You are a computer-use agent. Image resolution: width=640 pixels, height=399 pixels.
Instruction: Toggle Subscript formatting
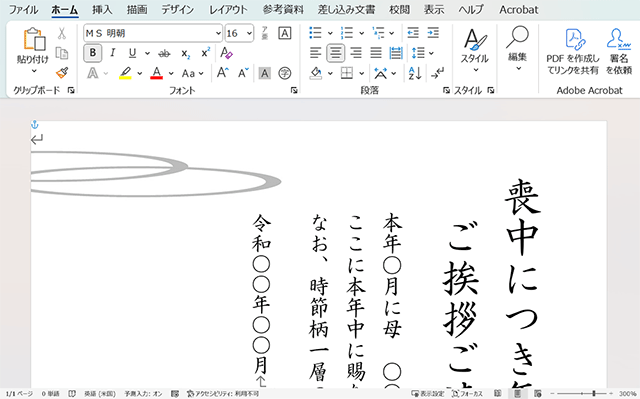click(x=186, y=53)
